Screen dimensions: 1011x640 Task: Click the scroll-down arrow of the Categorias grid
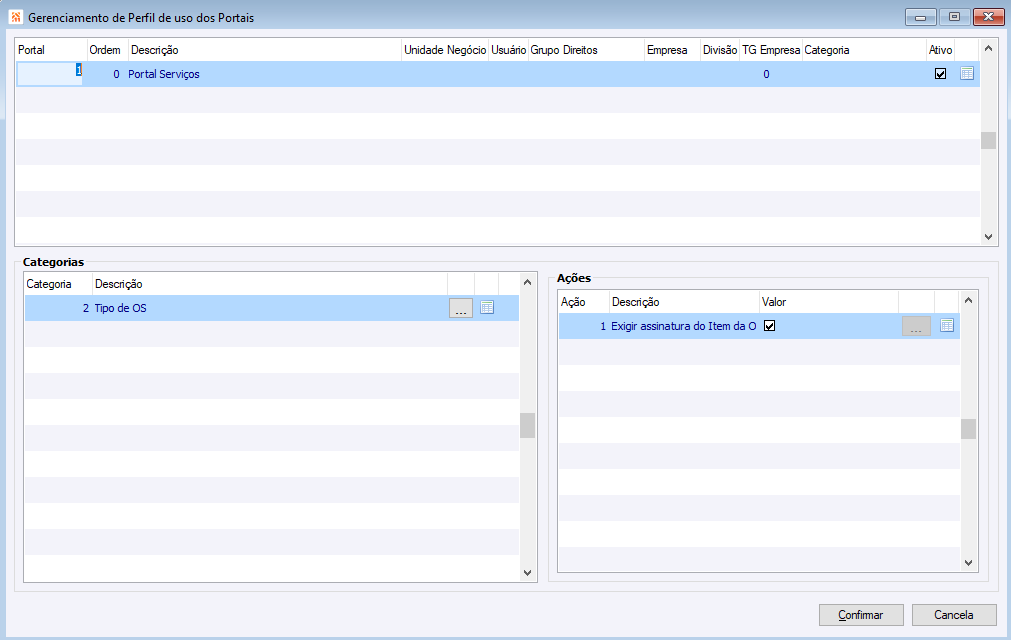527,572
